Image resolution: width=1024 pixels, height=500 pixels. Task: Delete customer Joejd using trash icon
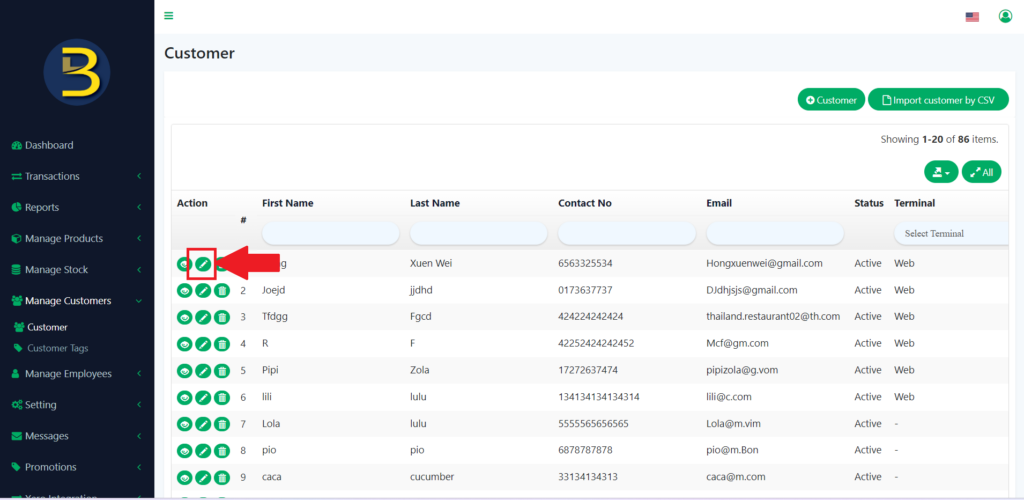coord(222,290)
